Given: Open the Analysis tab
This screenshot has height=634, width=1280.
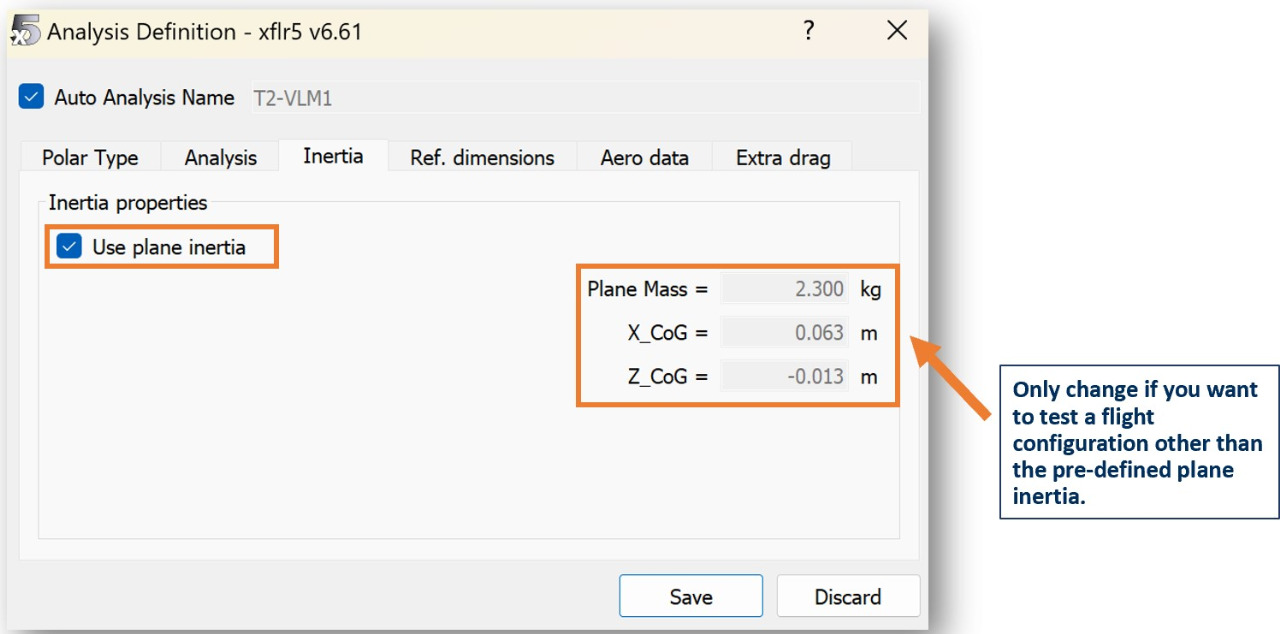Looking at the screenshot, I should coord(221,158).
